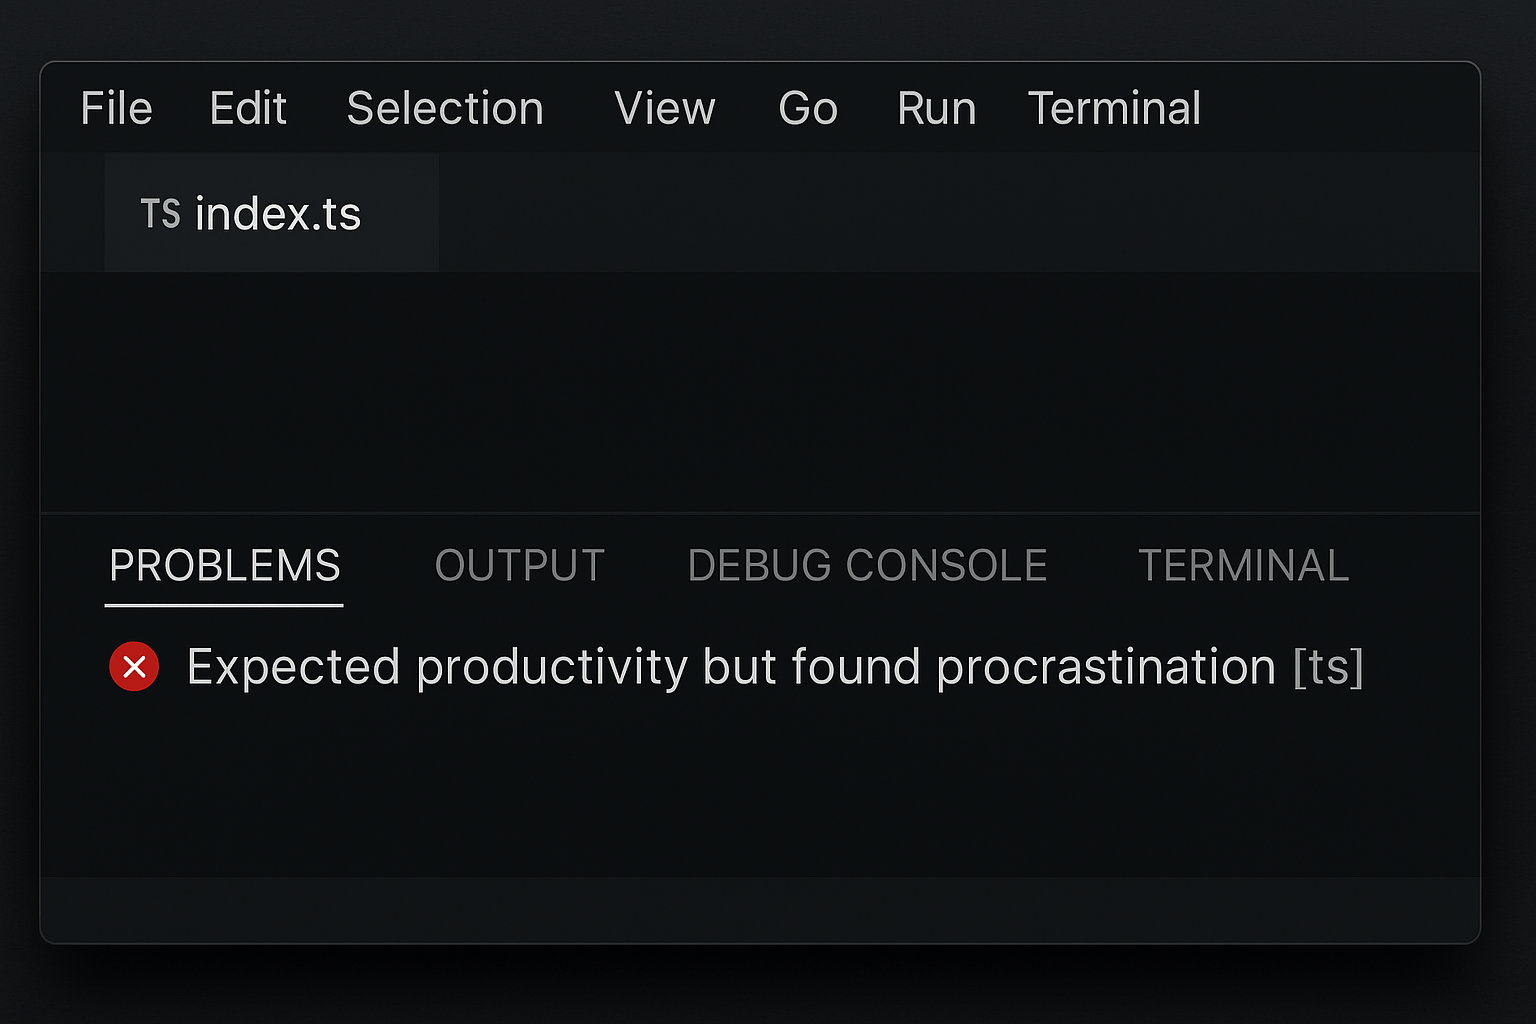This screenshot has height=1024, width=1536.
Task: Select the index.ts editor tab
Action: pos(271,213)
